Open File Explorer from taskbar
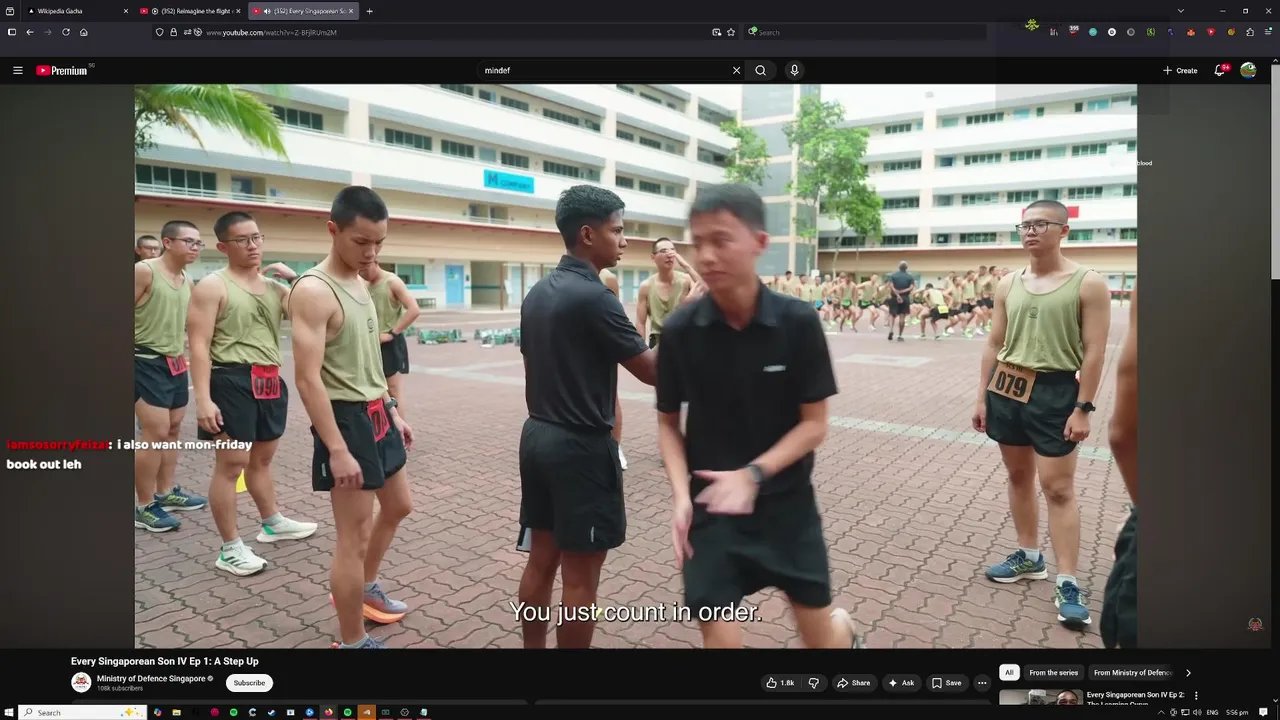 (x=176, y=712)
